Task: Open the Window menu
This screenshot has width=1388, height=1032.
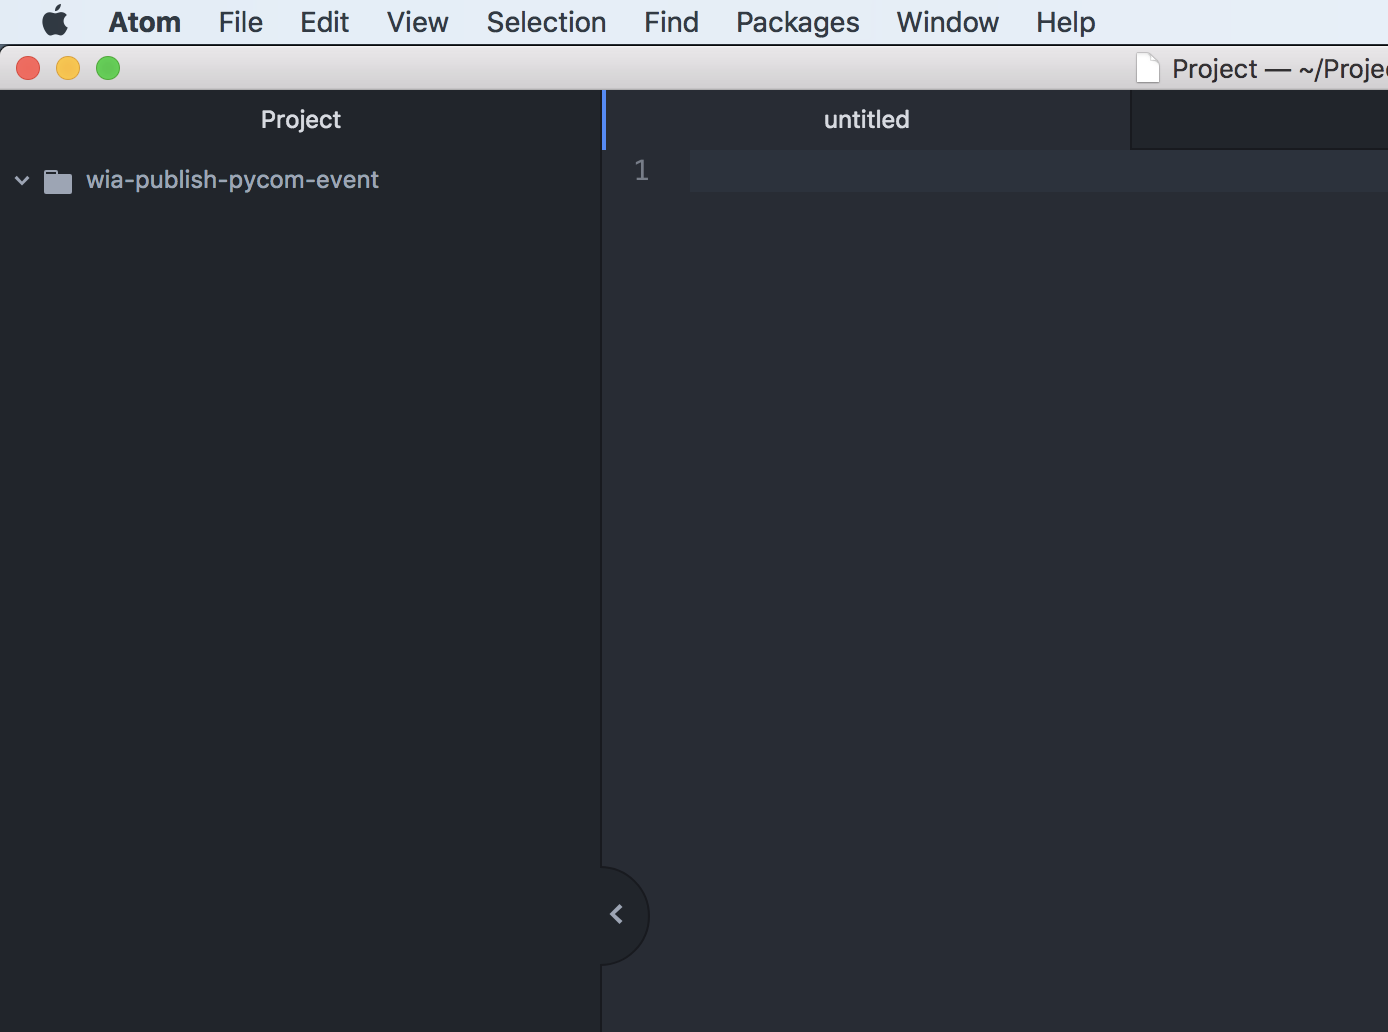Action: tap(948, 22)
